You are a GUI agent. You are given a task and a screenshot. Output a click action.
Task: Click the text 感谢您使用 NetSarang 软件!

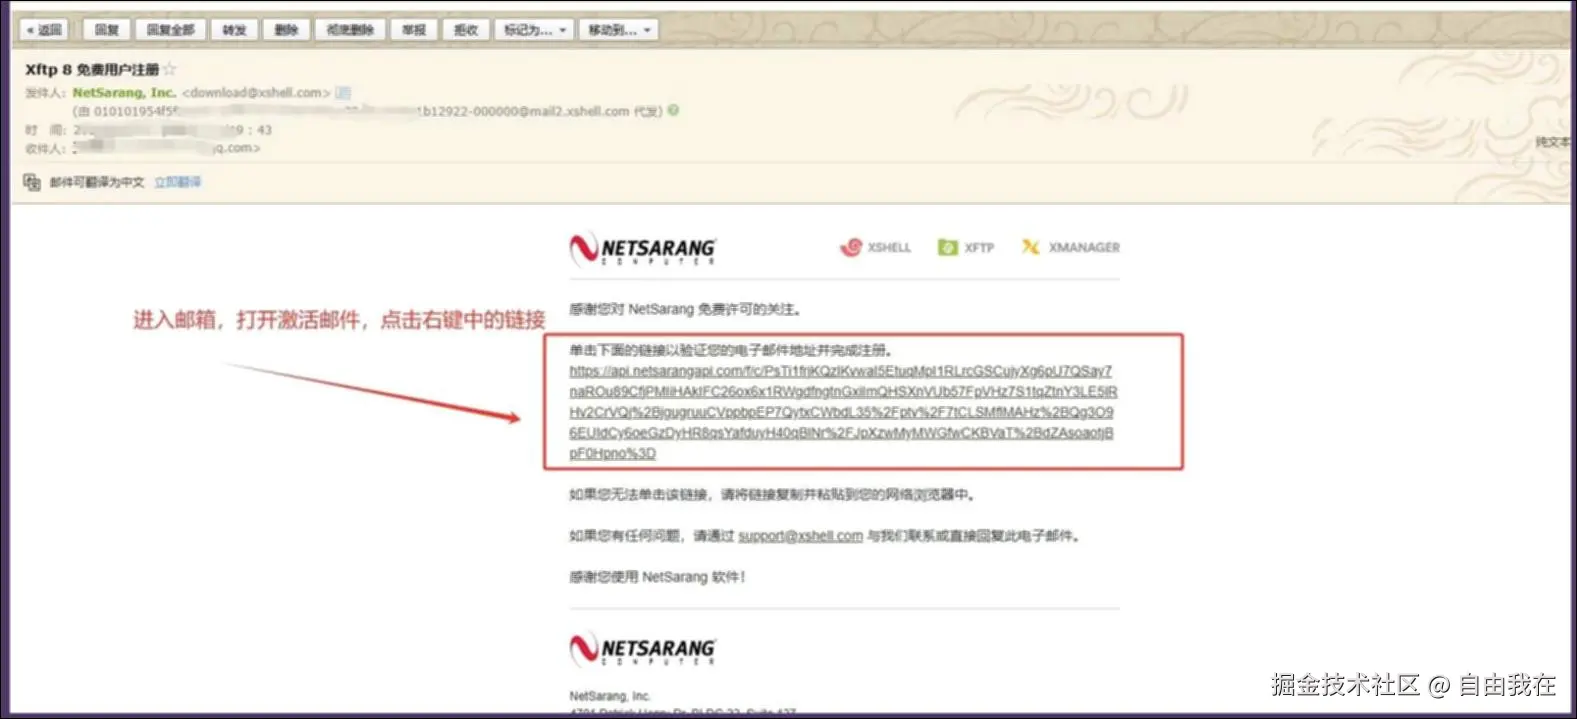pyautogui.click(x=657, y=577)
